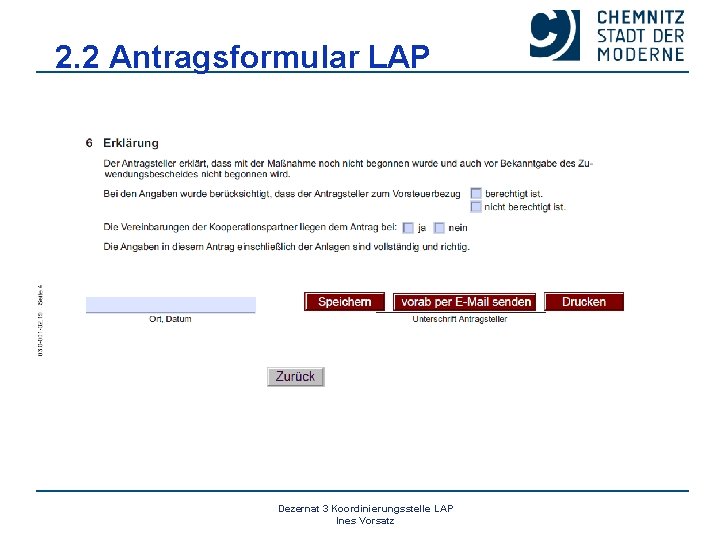Click 'vorab per E-Mail senden' button
720x540 pixels.
[465, 302]
